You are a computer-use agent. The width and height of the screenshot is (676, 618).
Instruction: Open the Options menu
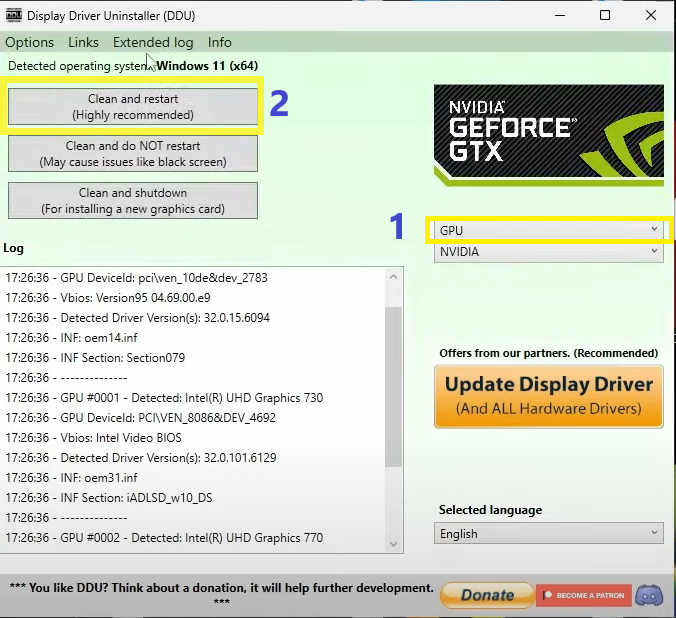click(29, 42)
